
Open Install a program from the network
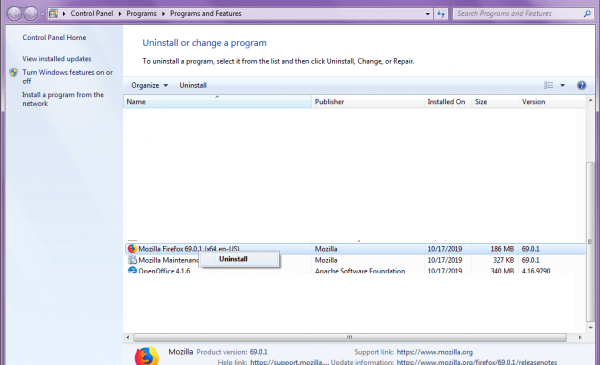(x=63, y=99)
